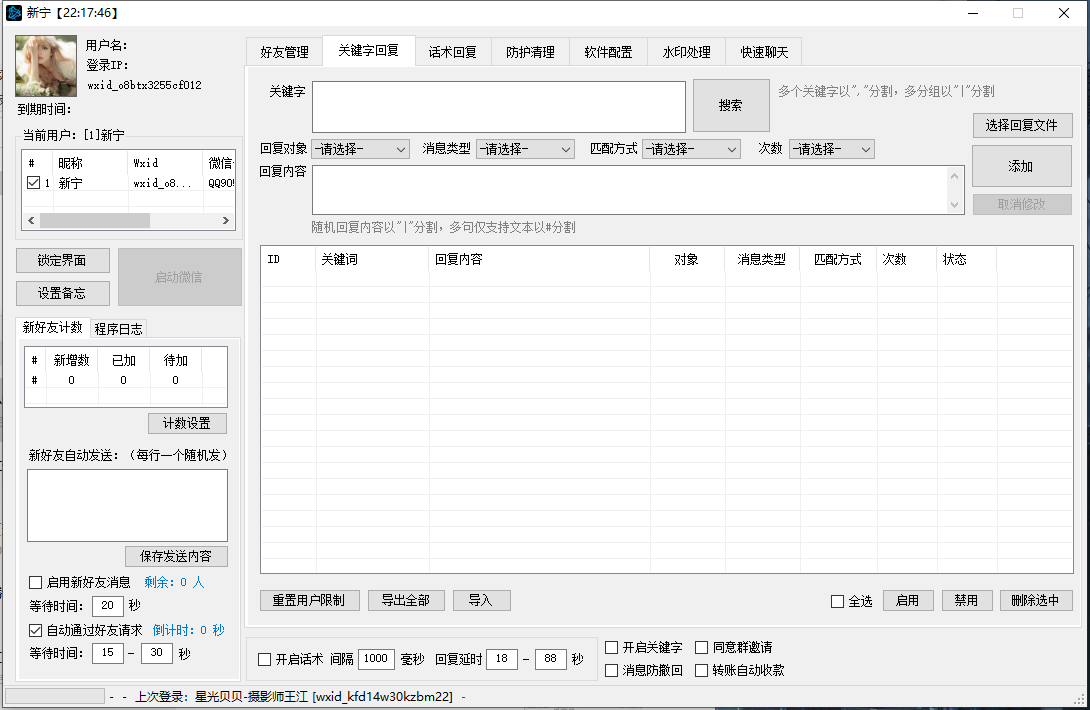Click the wait time field showing 15

108,653
